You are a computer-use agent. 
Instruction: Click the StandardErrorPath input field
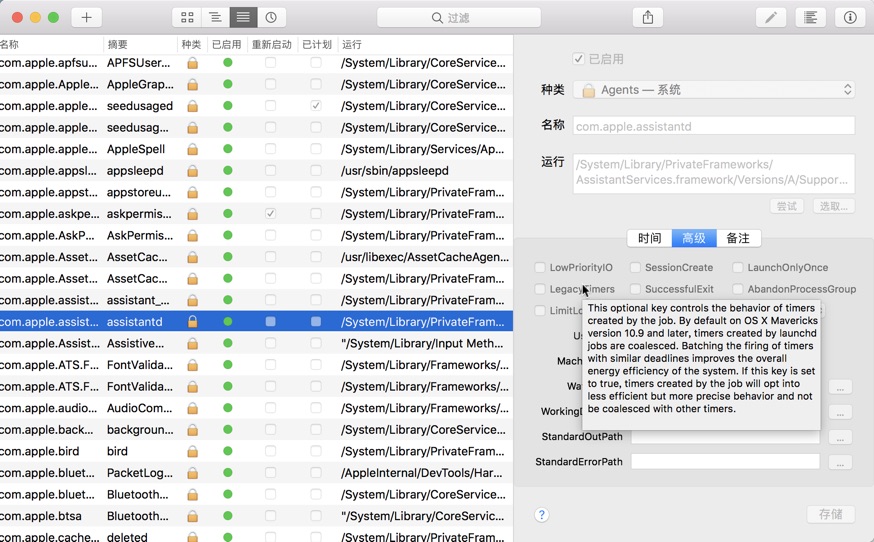click(725, 462)
